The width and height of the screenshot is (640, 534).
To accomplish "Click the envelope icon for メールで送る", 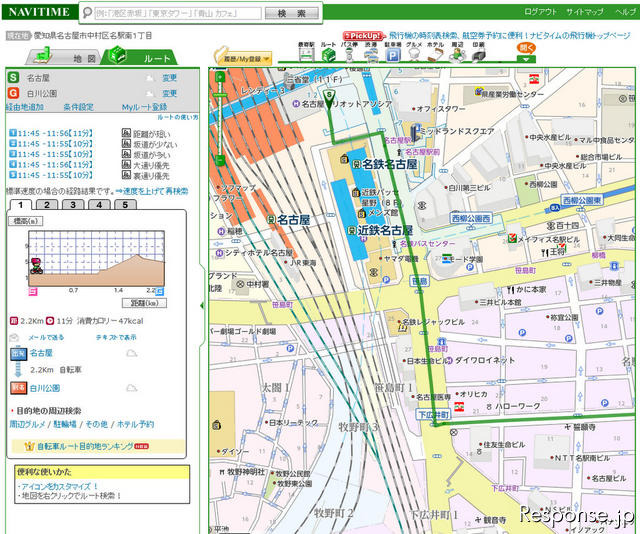I will click(x=14, y=337).
